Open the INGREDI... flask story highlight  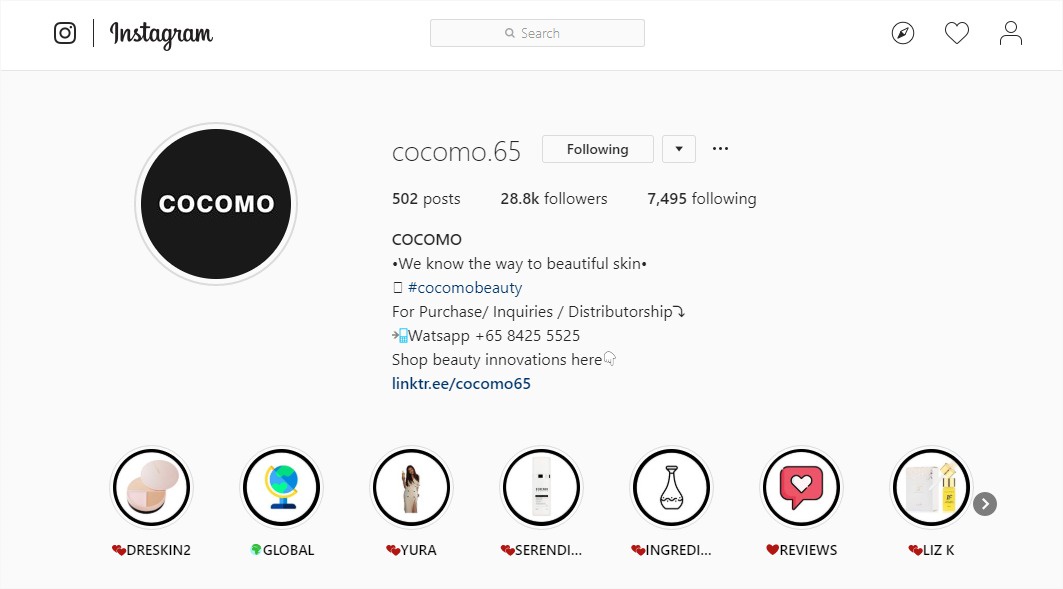(671, 487)
